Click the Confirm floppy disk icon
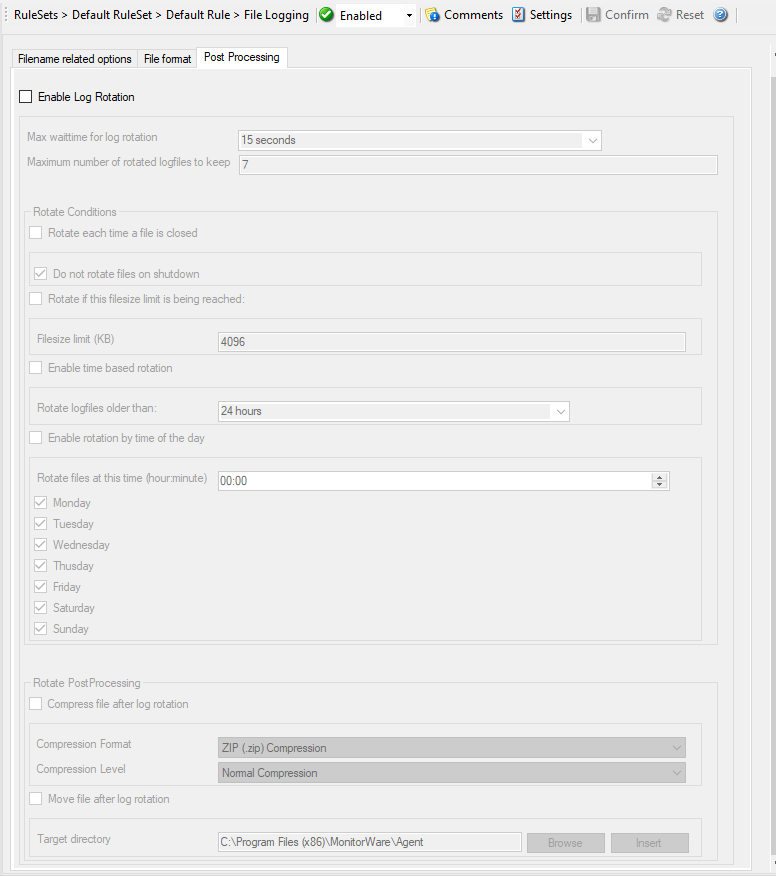The width and height of the screenshot is (776, 876). (x=593, y=15)
